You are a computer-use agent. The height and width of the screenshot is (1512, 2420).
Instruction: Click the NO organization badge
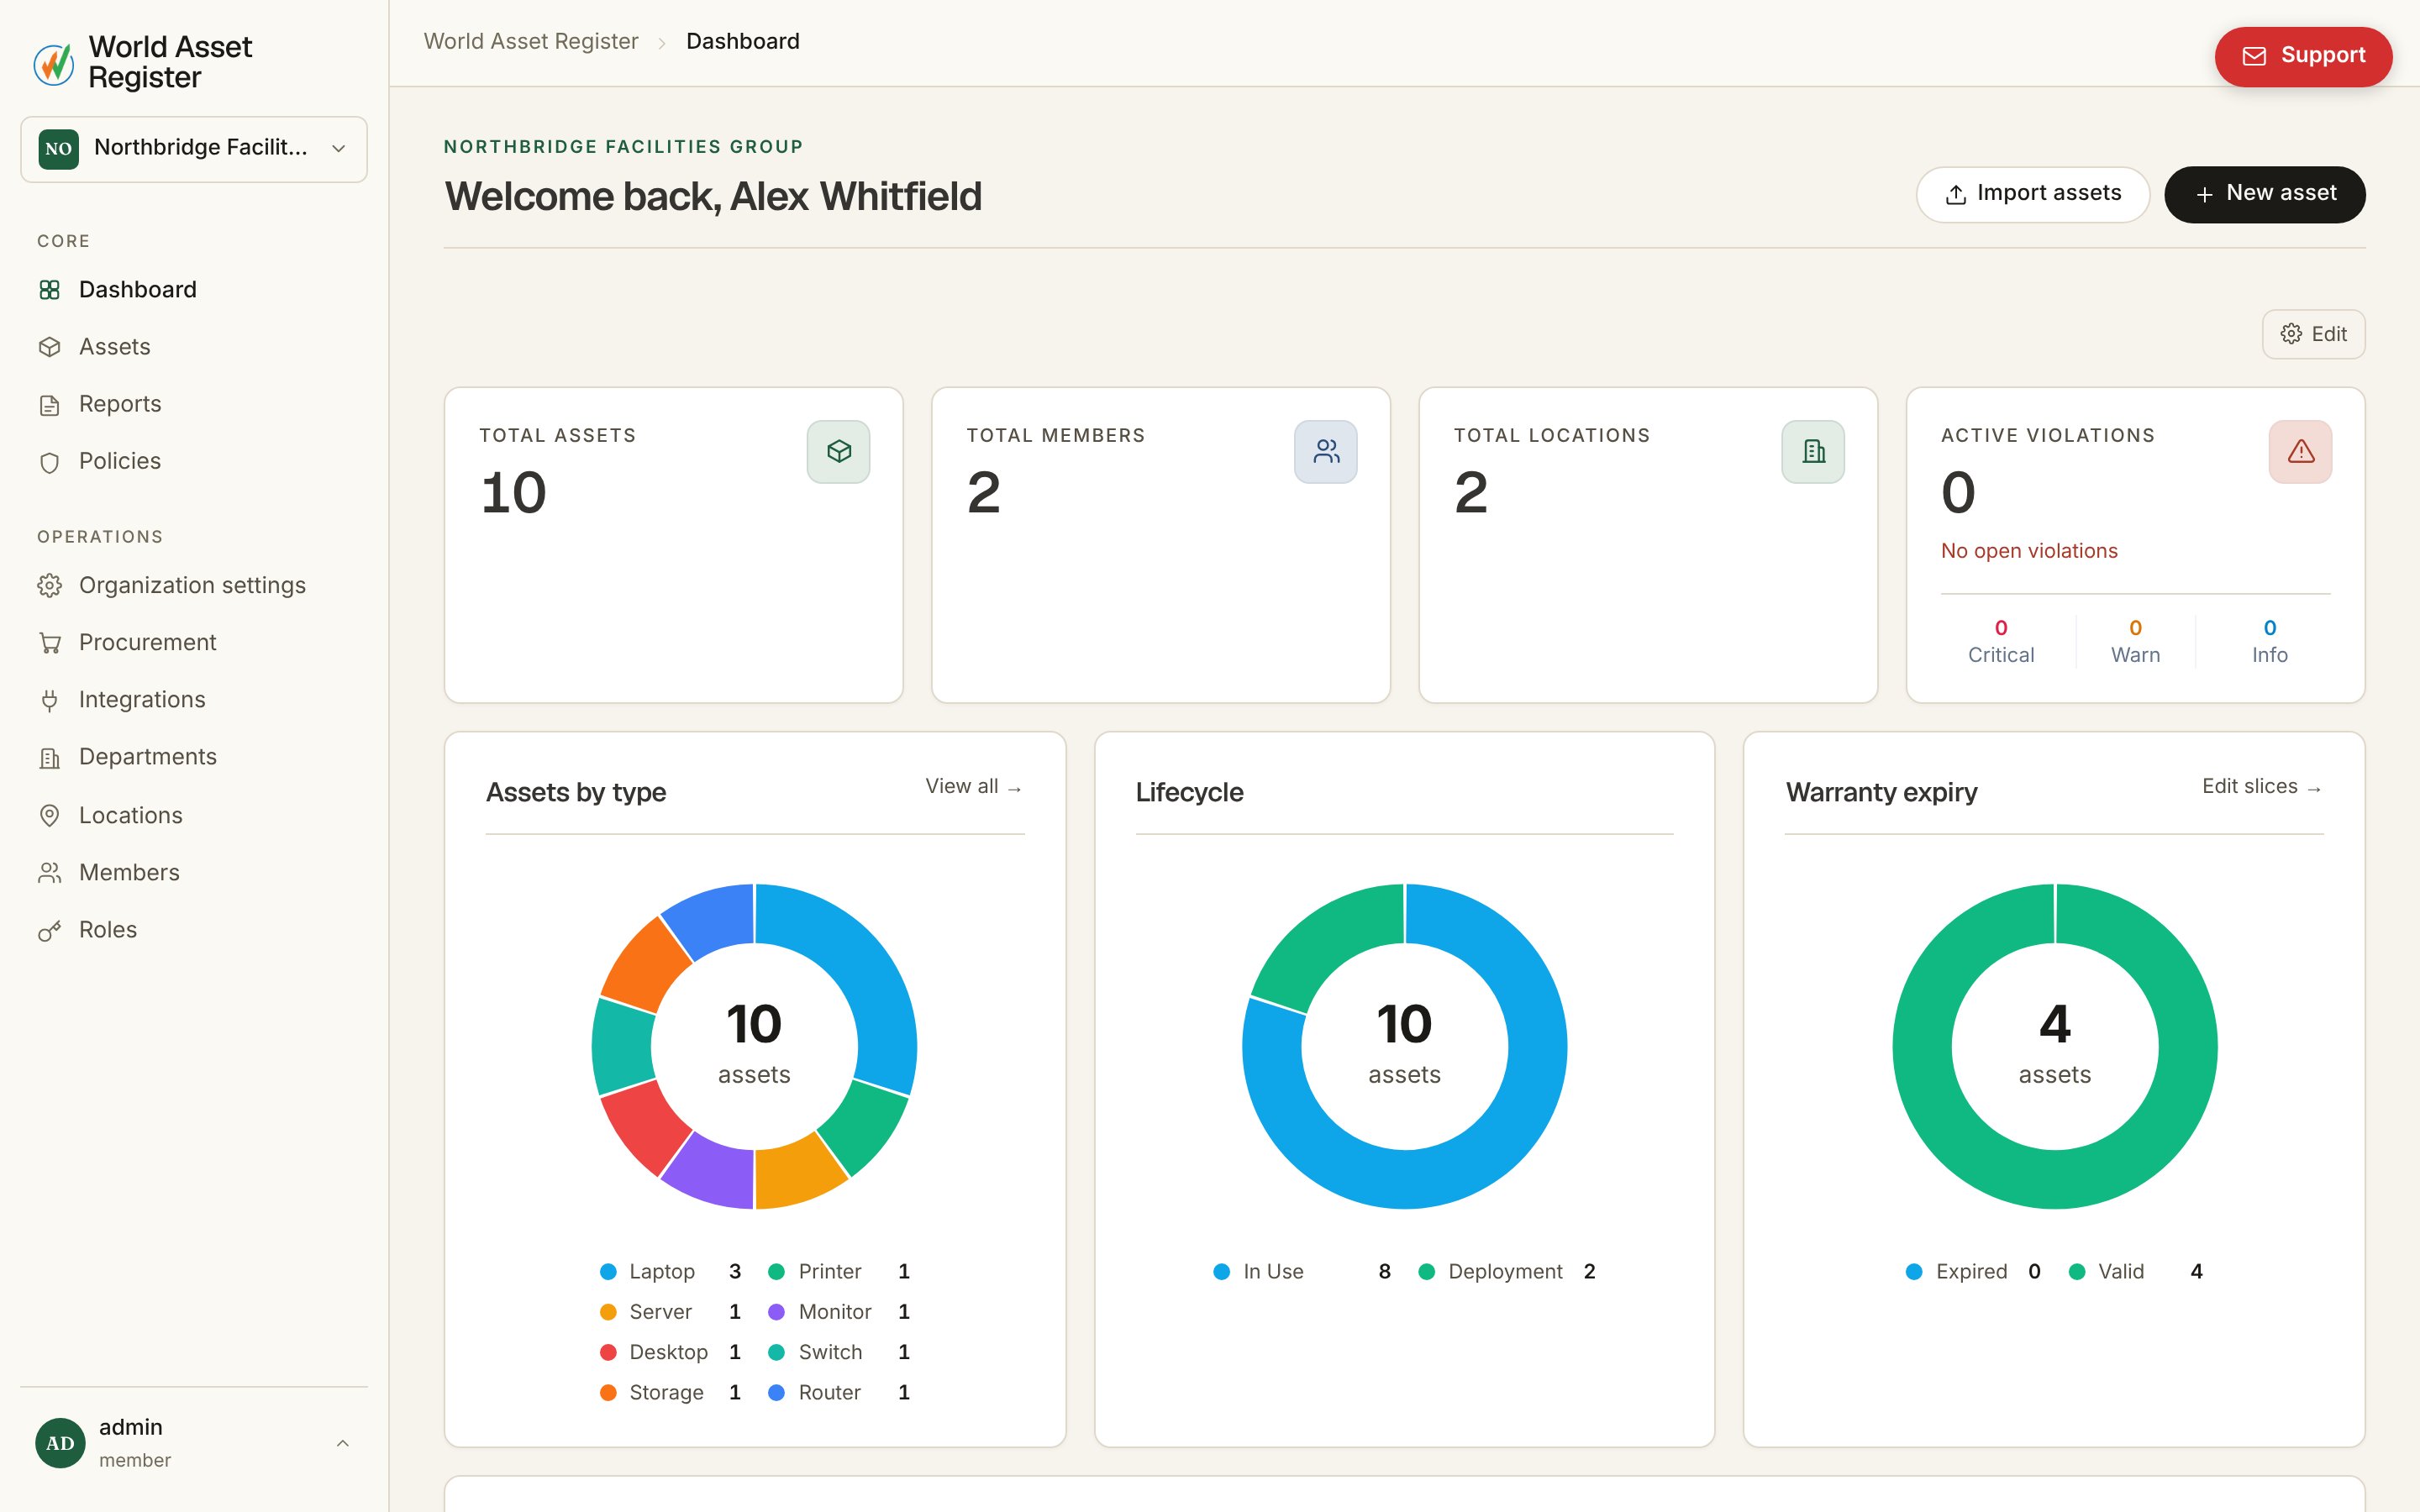pyautogui.click(x=58, y=149)
